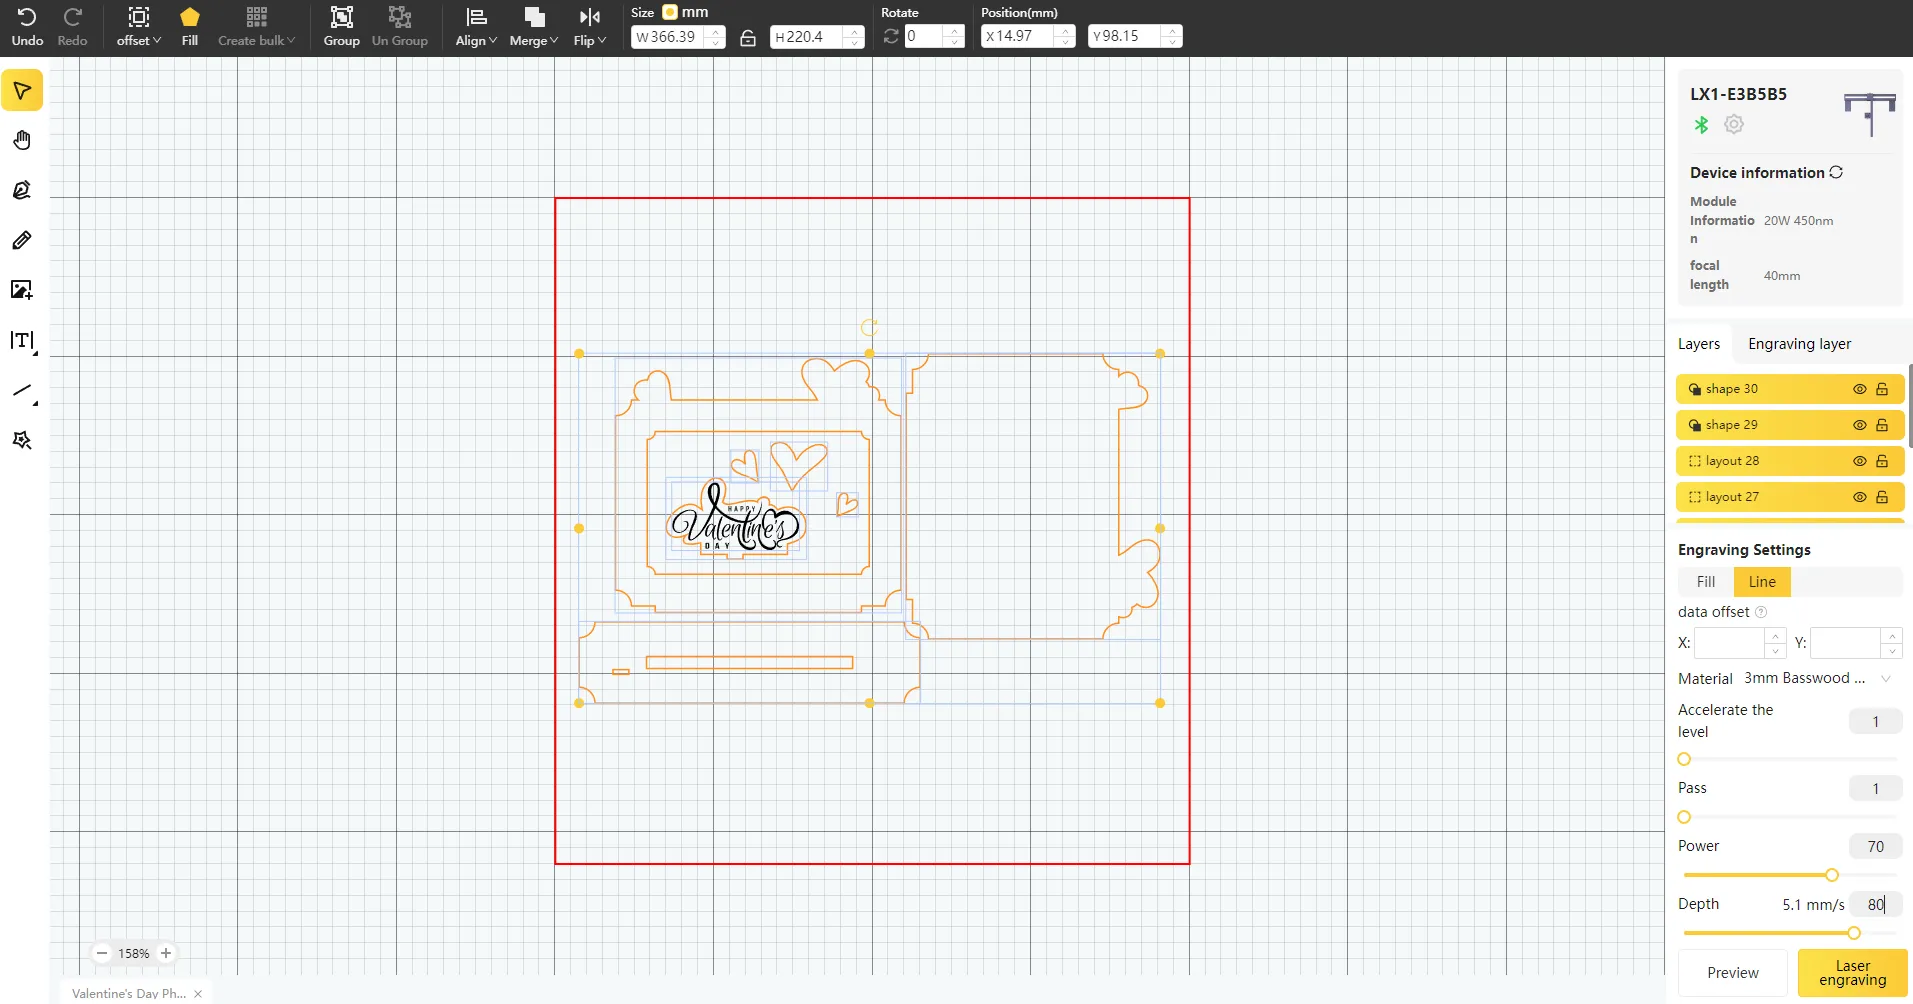Click the star material tool icon
Image resolution: width=1913 pixels, height=1004 pixels.
click(22, 440)
